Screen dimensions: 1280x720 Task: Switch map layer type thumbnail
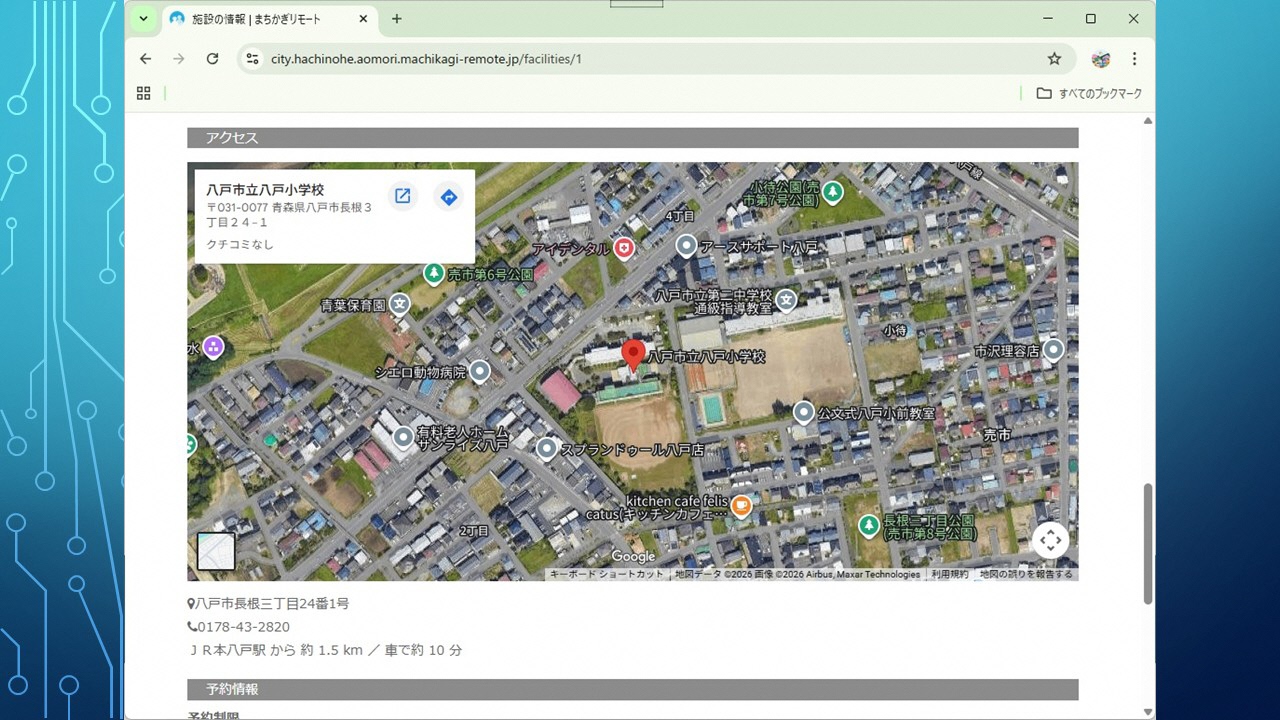pyautogui.click(x=216, y=551)
